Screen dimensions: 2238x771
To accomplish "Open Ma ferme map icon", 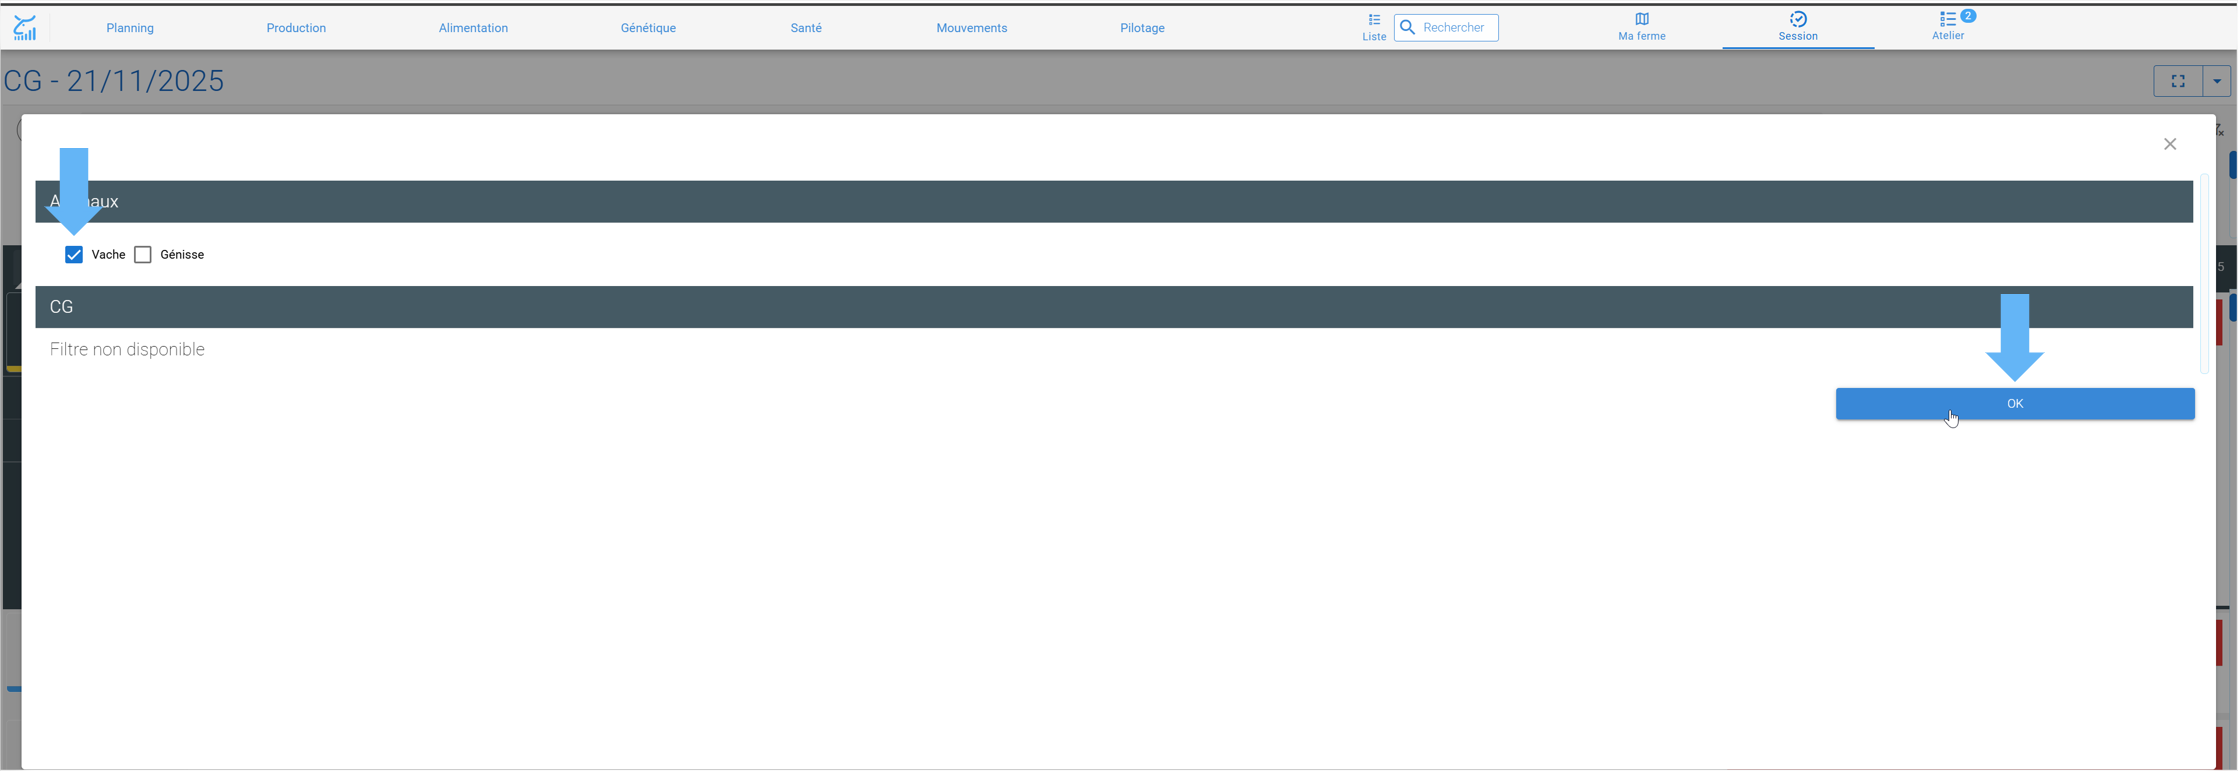I will coord(1642,19).
